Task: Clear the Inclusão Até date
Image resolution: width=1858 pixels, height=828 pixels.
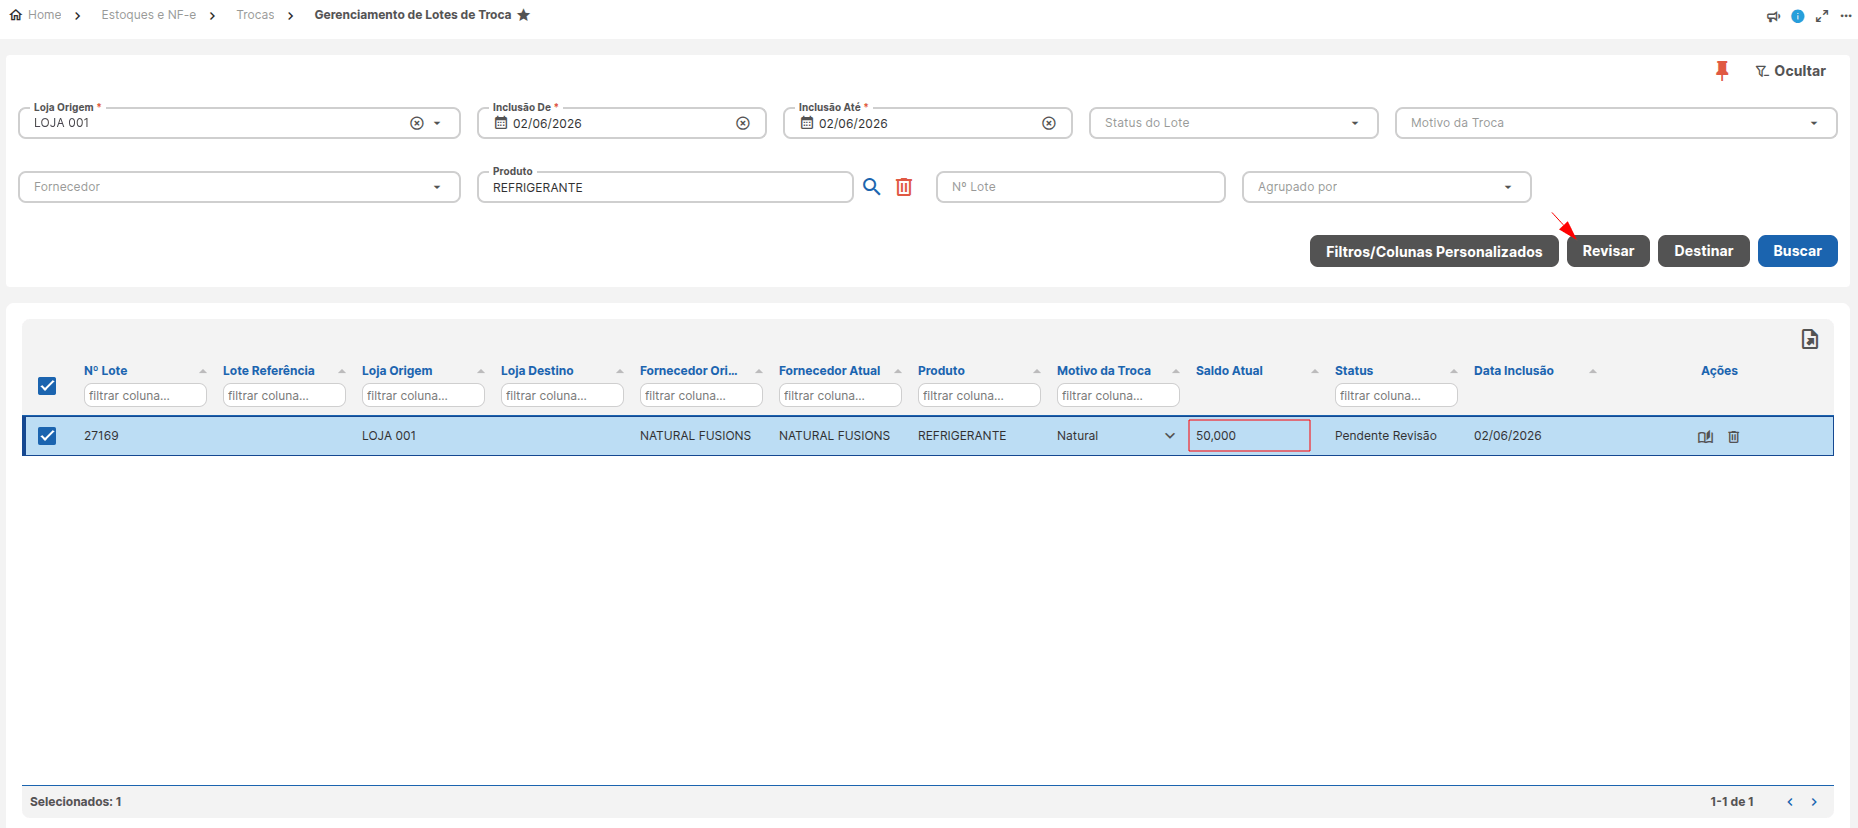Action: [x=1049, y=123]
